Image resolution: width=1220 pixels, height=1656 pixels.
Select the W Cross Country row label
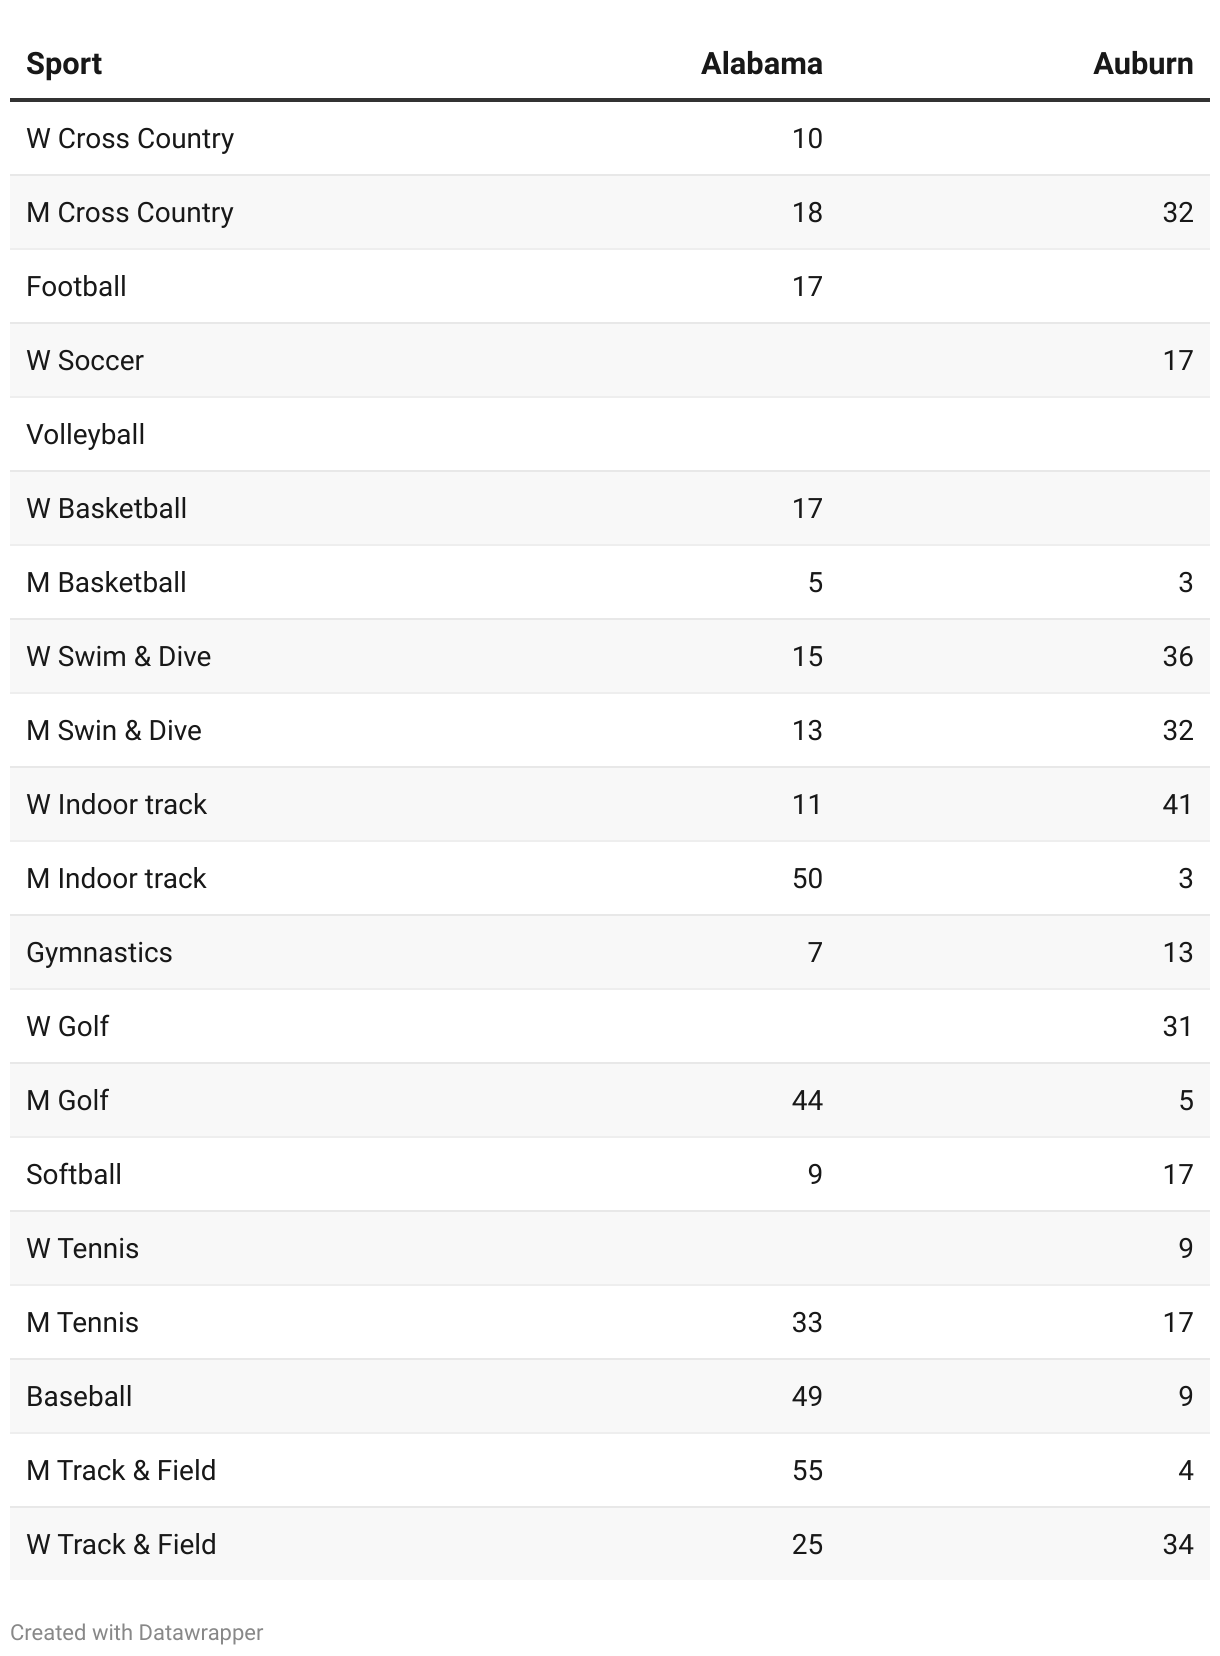point(130,138)
